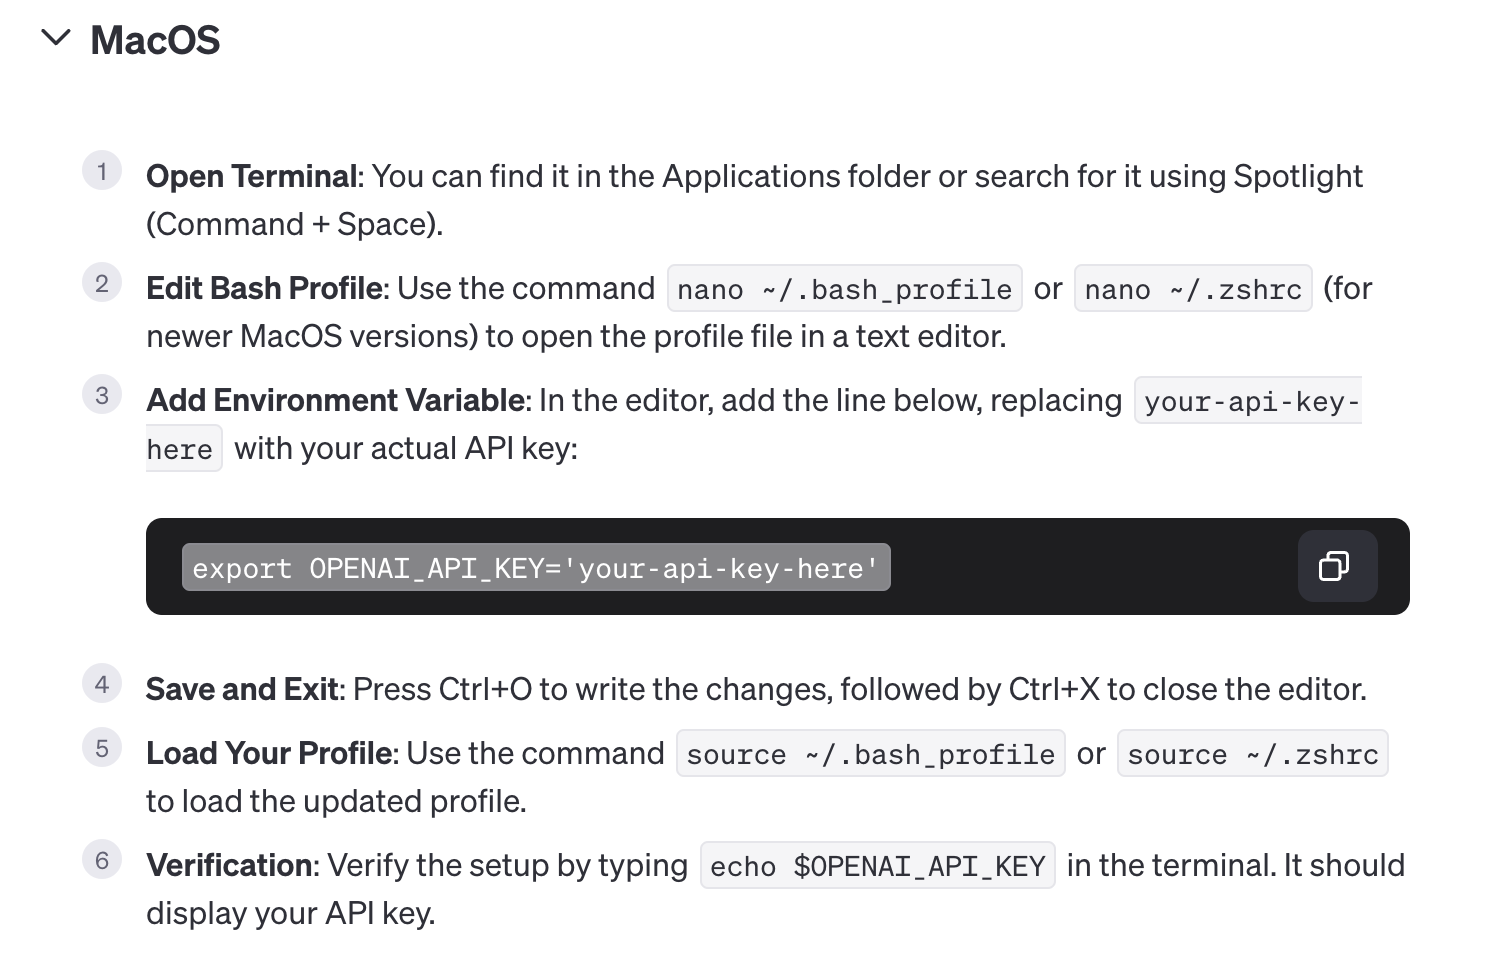
Task: Click the nano ~/.zshrc inline code
Action: pyautogui.click(x=1192, y=289)
